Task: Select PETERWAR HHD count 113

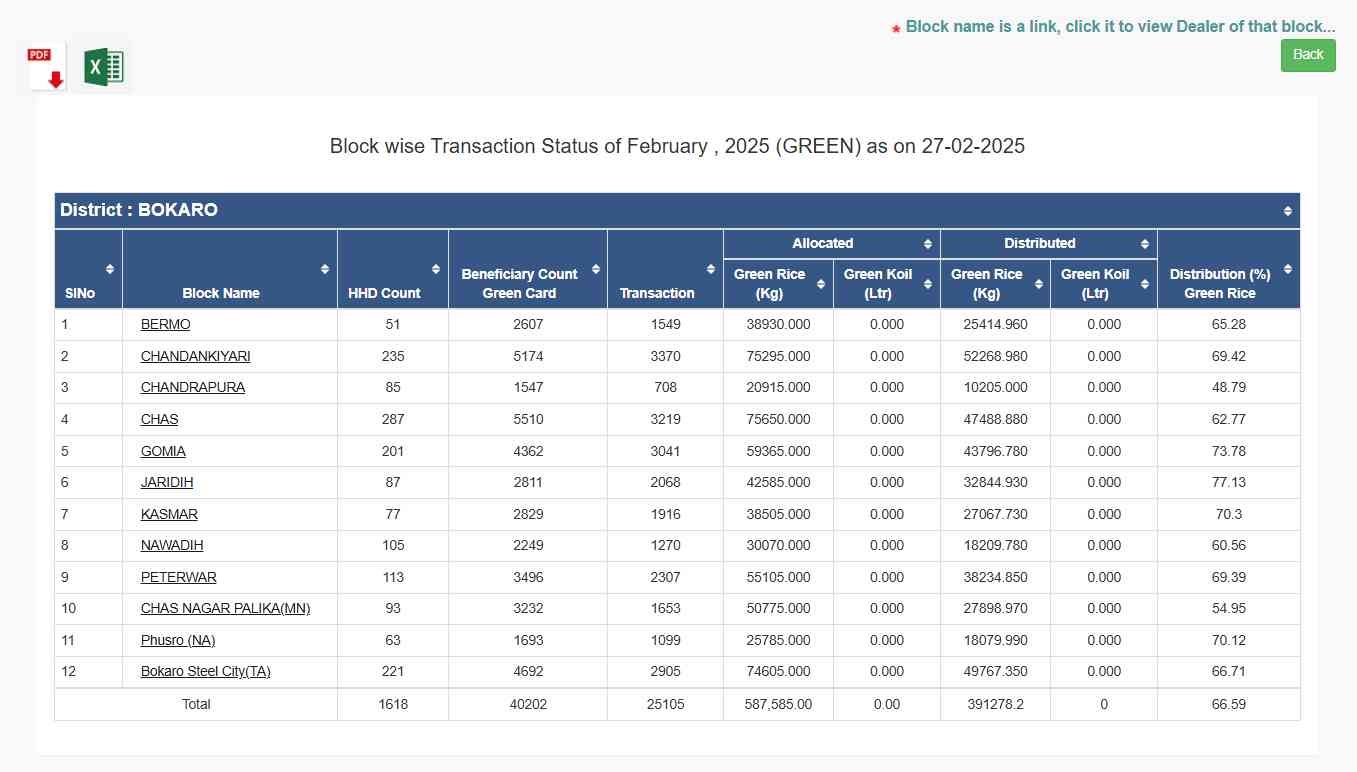Action: pyautogui.click(x=393, y=577)
